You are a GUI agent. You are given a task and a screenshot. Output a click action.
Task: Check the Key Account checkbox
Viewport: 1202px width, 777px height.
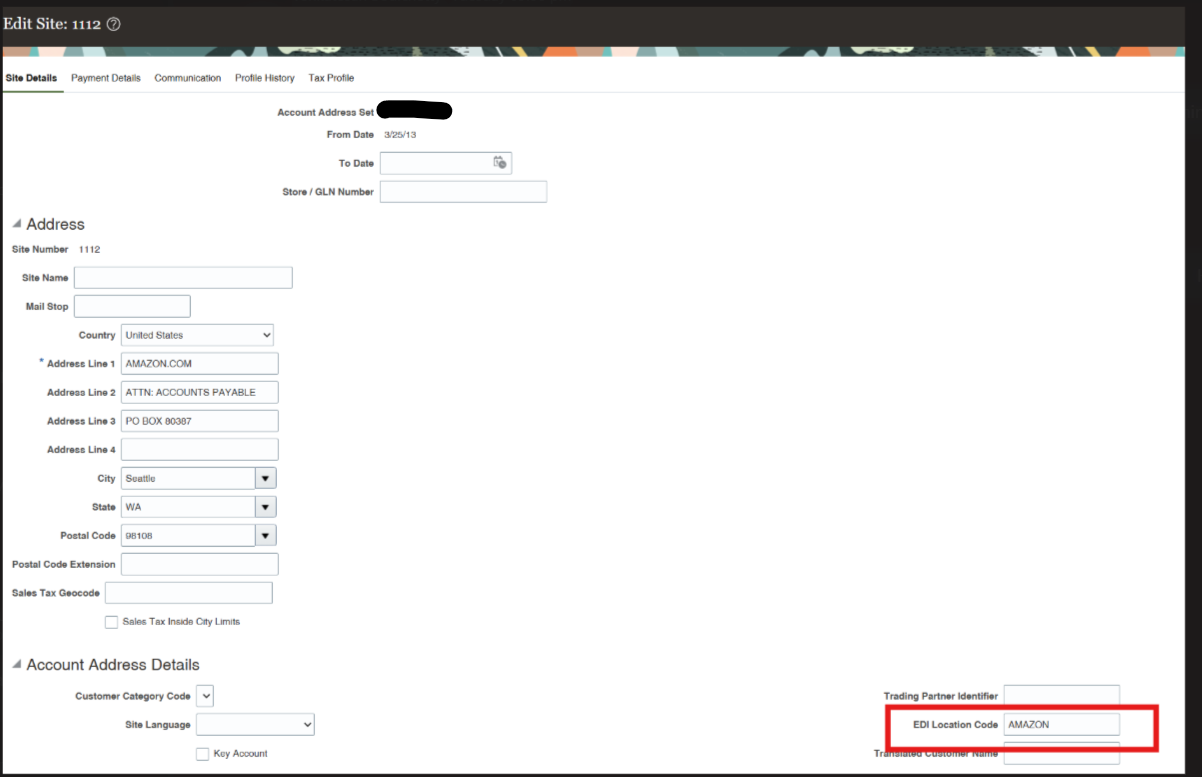tap(202, 753)
